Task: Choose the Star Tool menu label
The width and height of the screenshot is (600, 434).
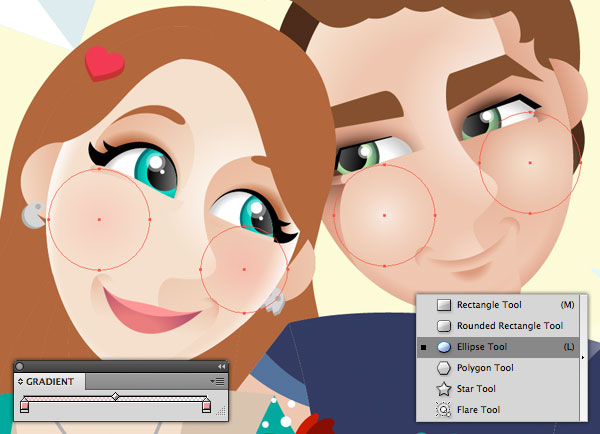Action: pos(476,389)
